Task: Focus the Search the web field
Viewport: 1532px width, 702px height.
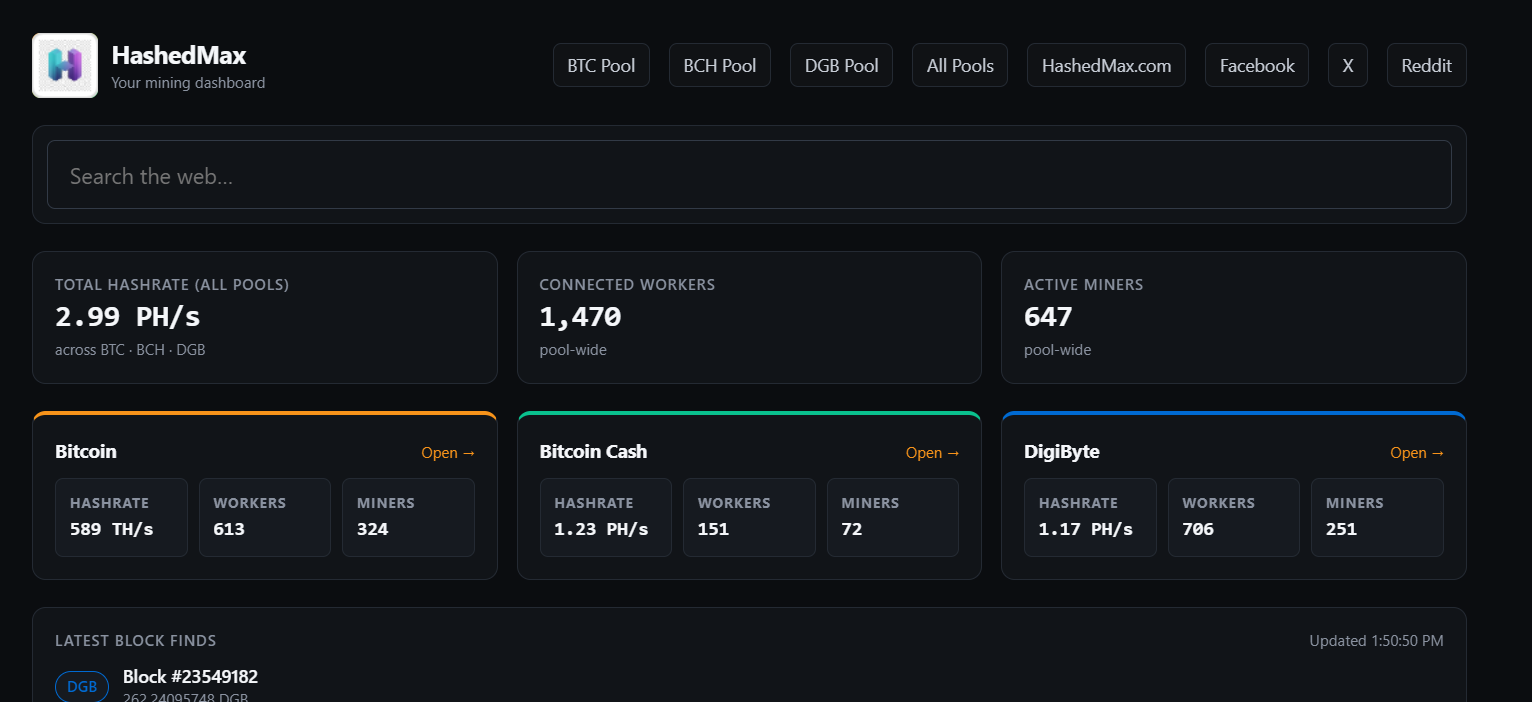Action: (x=749, y=175)
